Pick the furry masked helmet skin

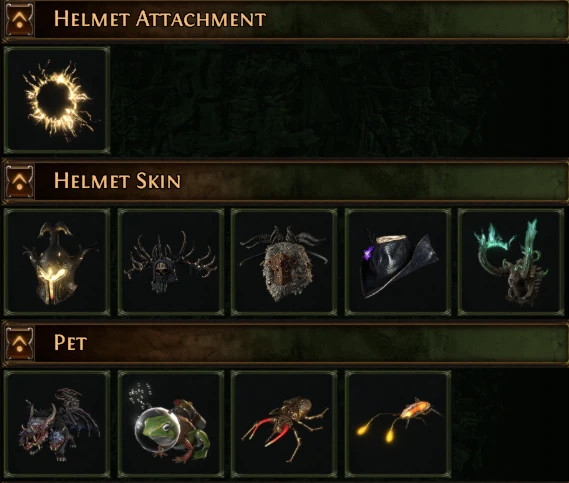click(284, 262)
